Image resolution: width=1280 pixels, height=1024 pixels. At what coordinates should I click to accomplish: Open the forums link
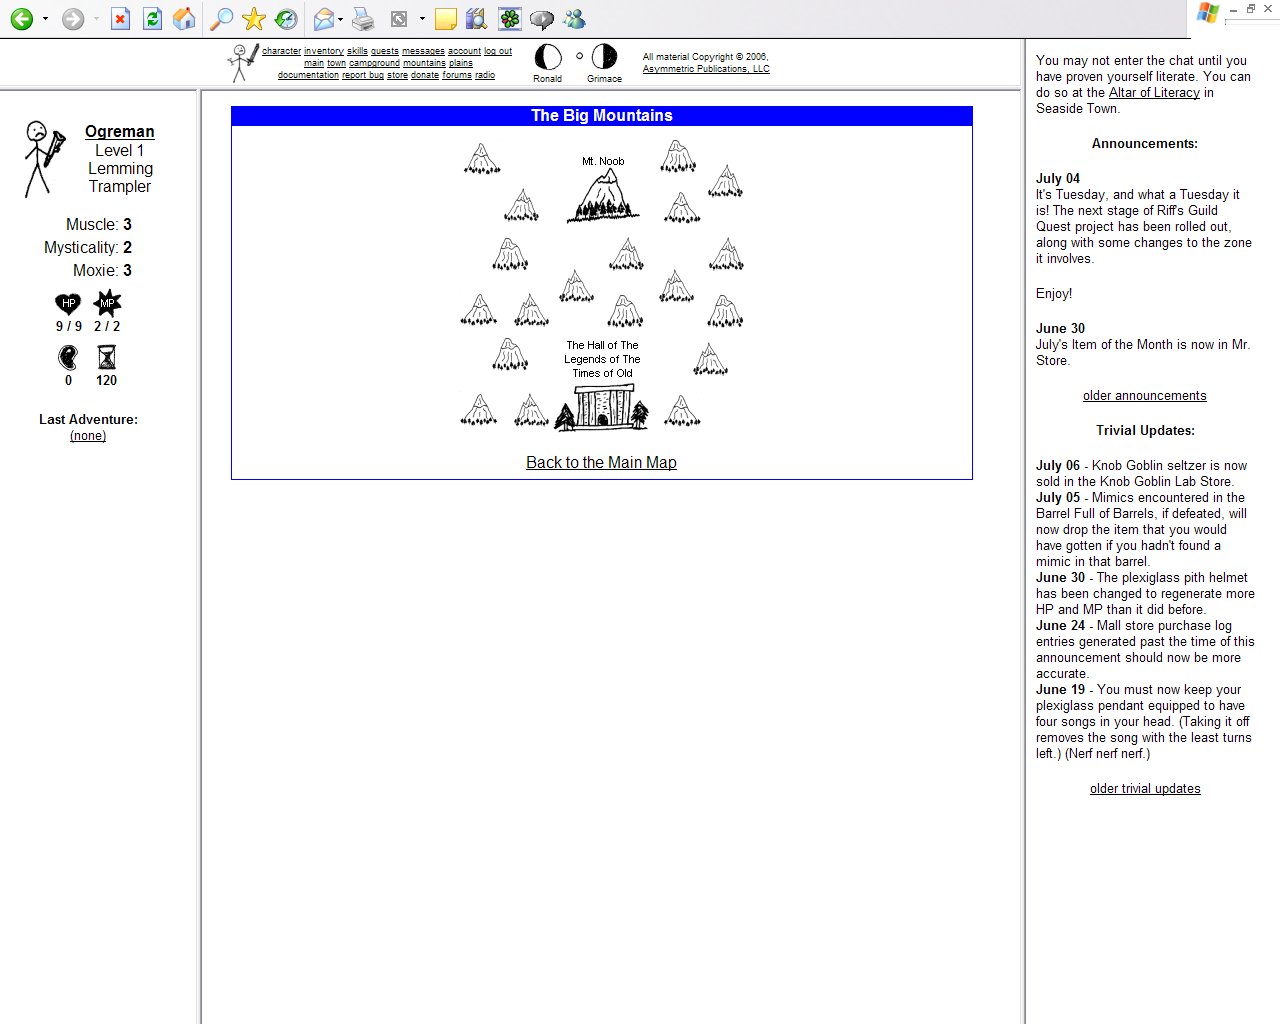457,75
